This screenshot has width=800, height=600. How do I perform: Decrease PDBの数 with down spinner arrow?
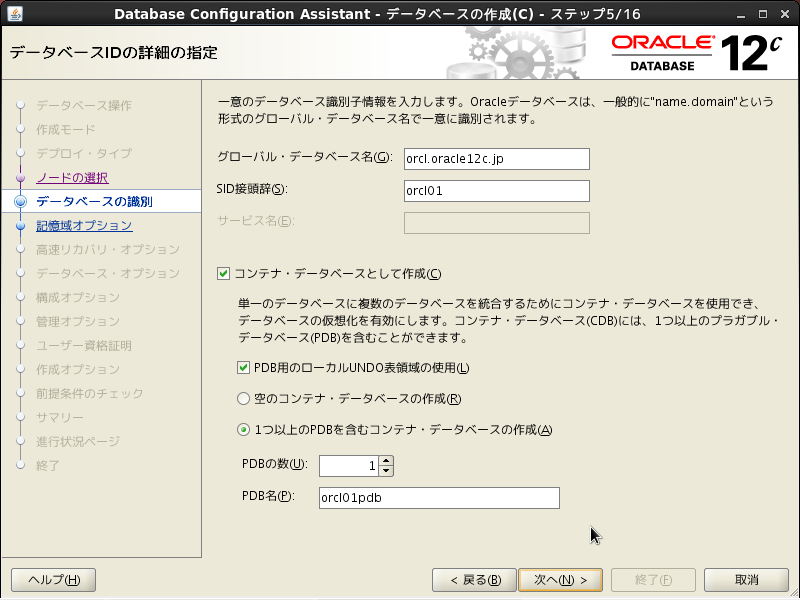(386, 471)
